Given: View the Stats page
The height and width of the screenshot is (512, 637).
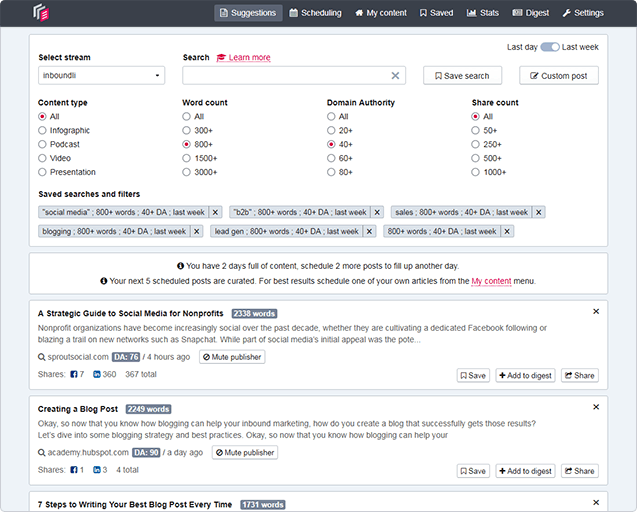Looking at the screenshot, I should click(483, 13).
